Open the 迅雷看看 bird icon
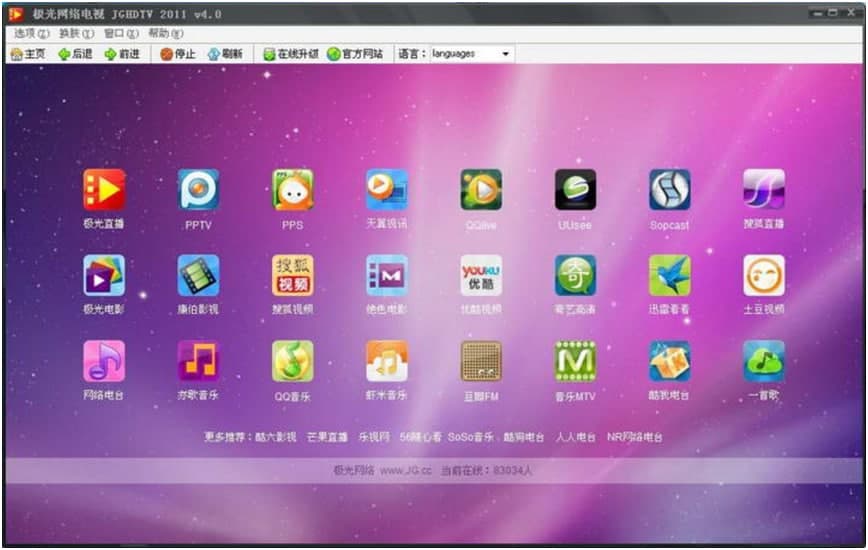This screenshot has width=868, height=550. click(669, 276)
